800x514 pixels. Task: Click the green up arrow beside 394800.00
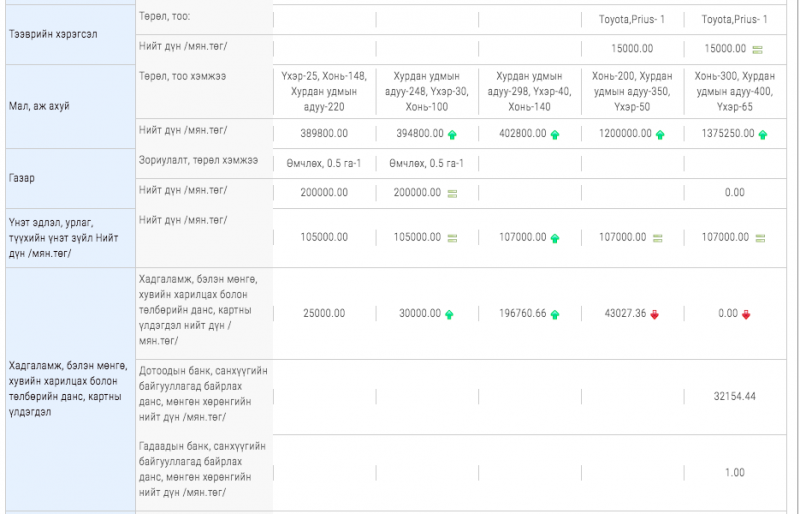(x=452, y=134)
